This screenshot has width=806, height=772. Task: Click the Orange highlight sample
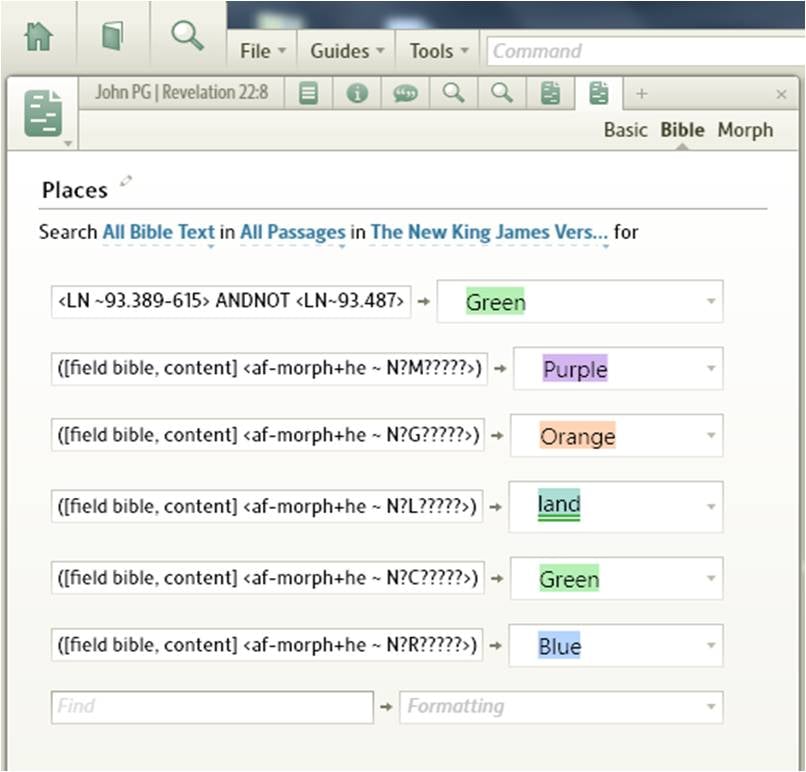577,436
